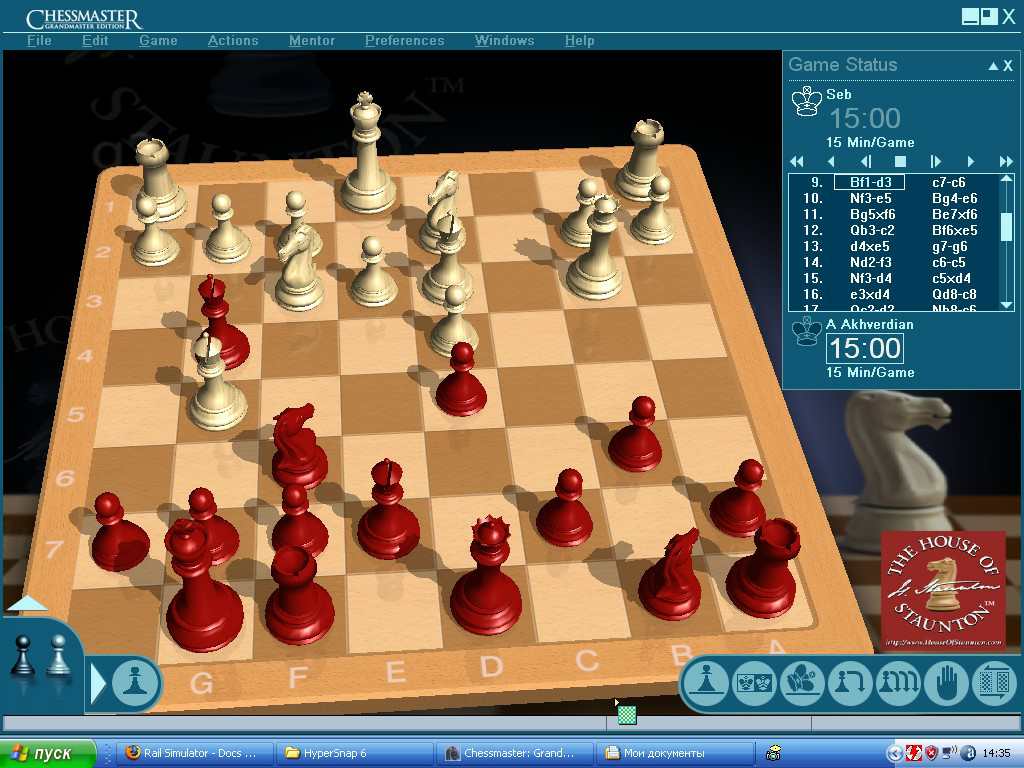The width and height of the screenshot is (1024, 768).
Task: Click Seb's white king player icon
Action: click(807, 101)
